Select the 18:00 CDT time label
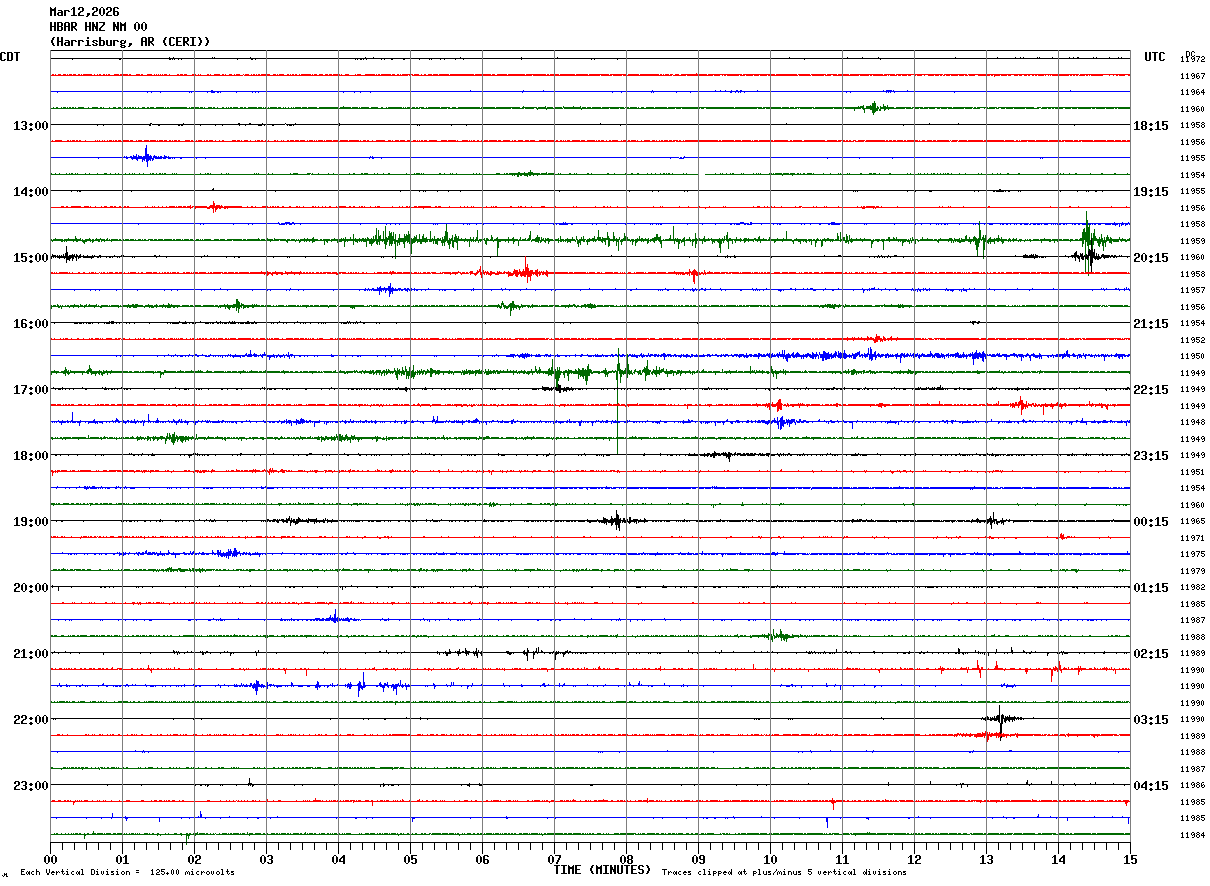The width and height of the screenshot is (1210, 886). point(30,456)
